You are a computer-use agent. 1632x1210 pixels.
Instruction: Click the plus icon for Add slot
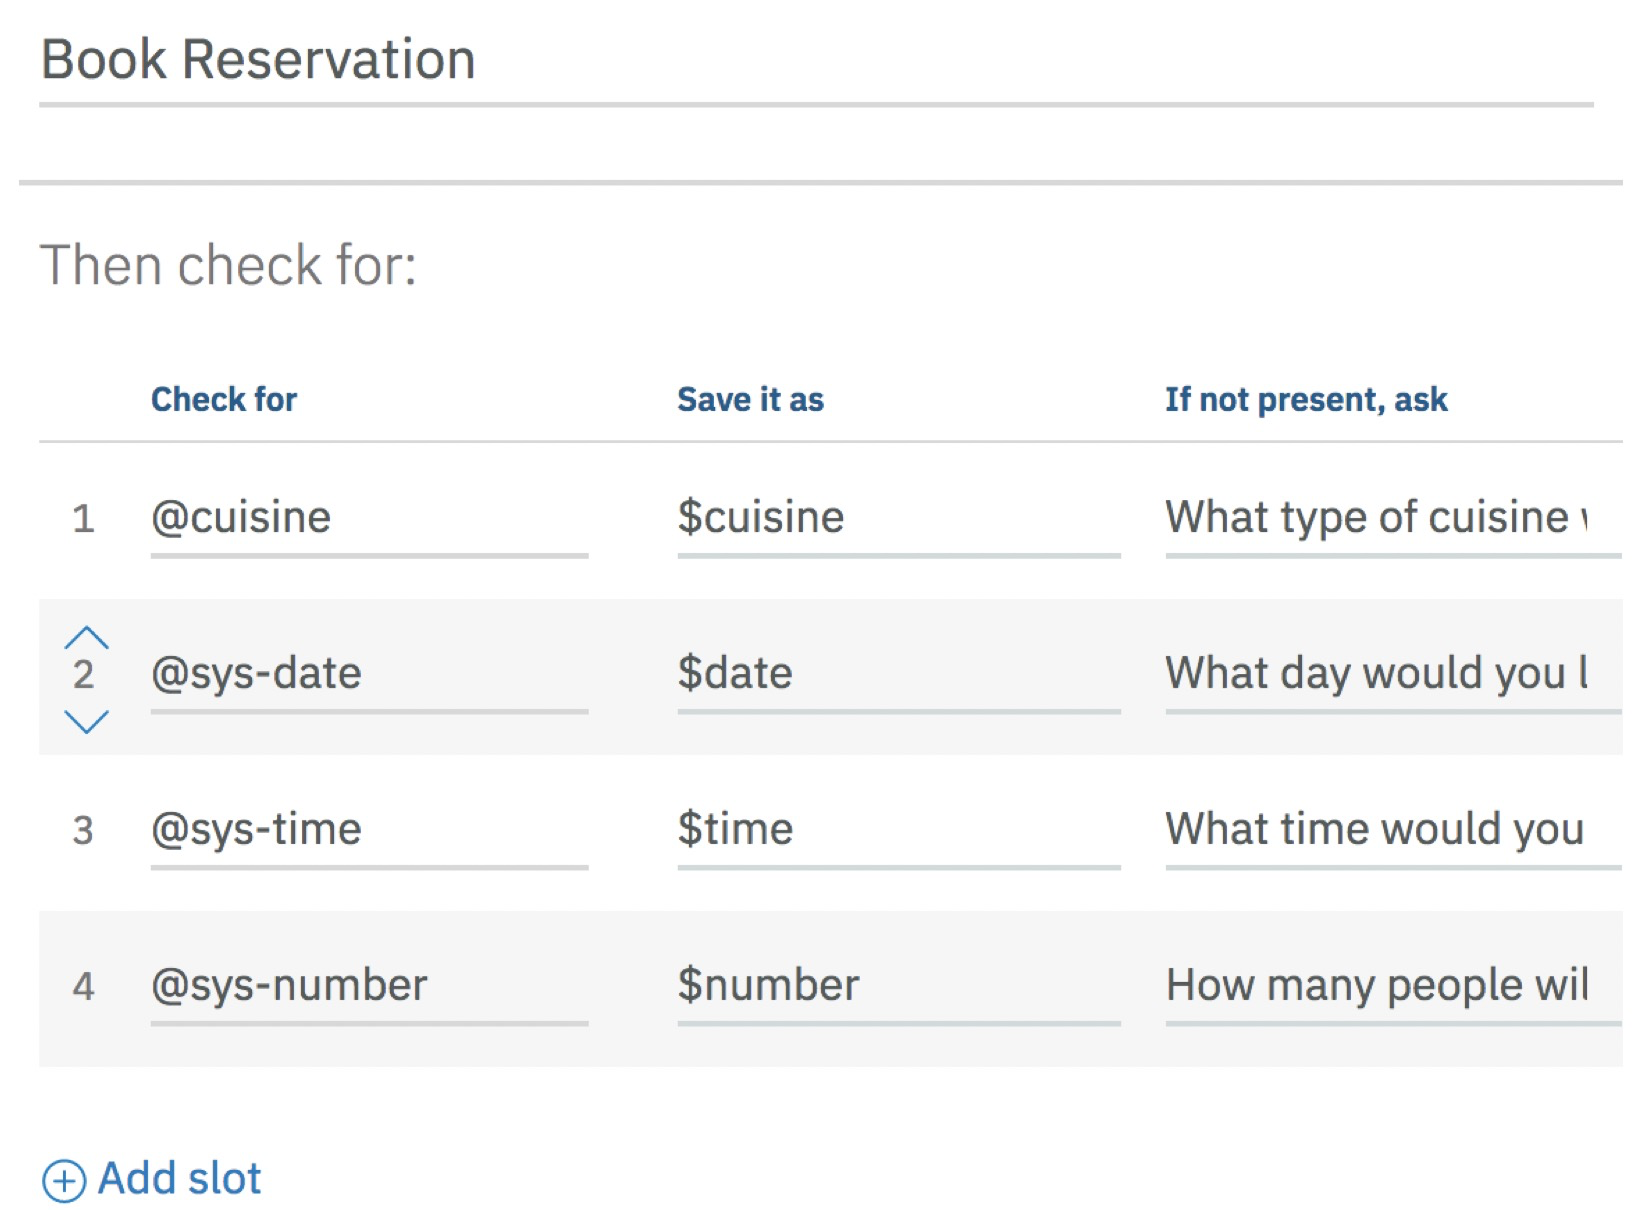[64, 1180]
